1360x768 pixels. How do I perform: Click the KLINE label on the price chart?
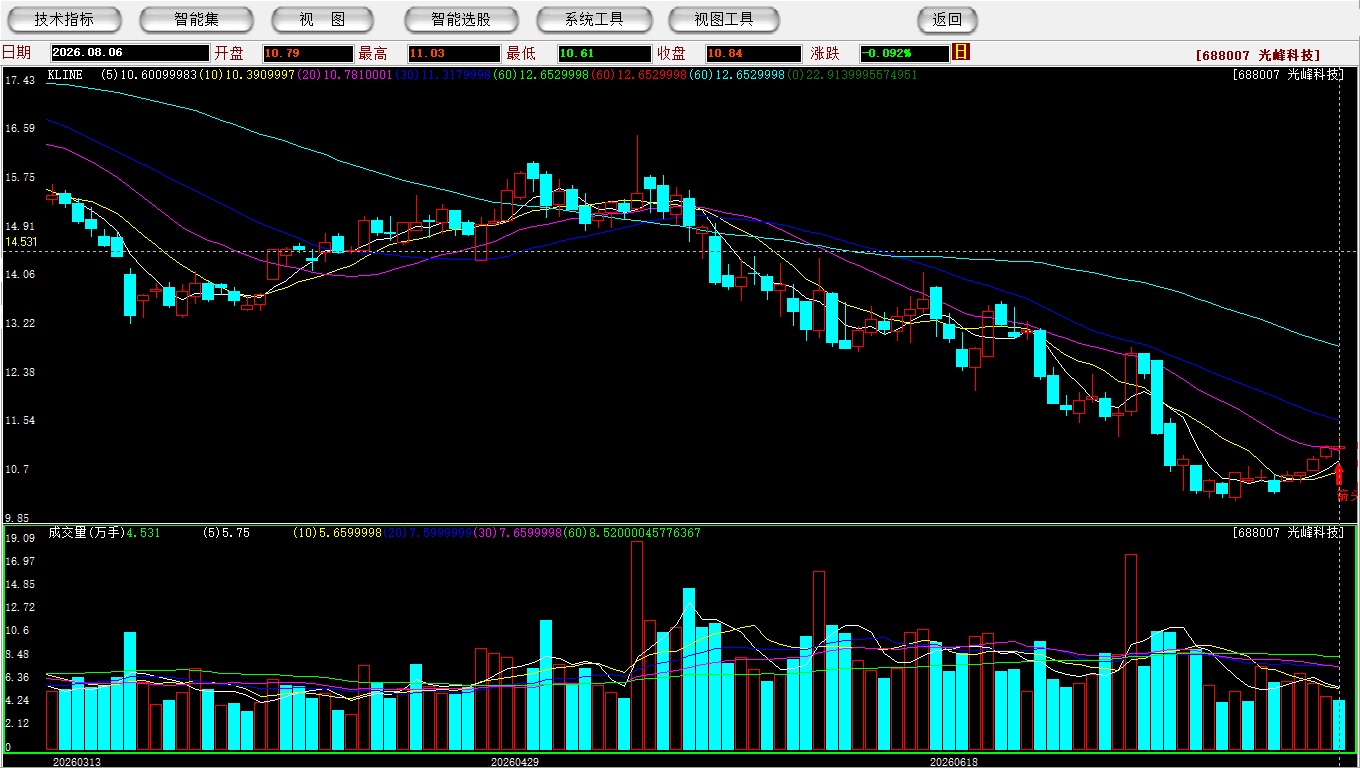(x=65, y=75)
